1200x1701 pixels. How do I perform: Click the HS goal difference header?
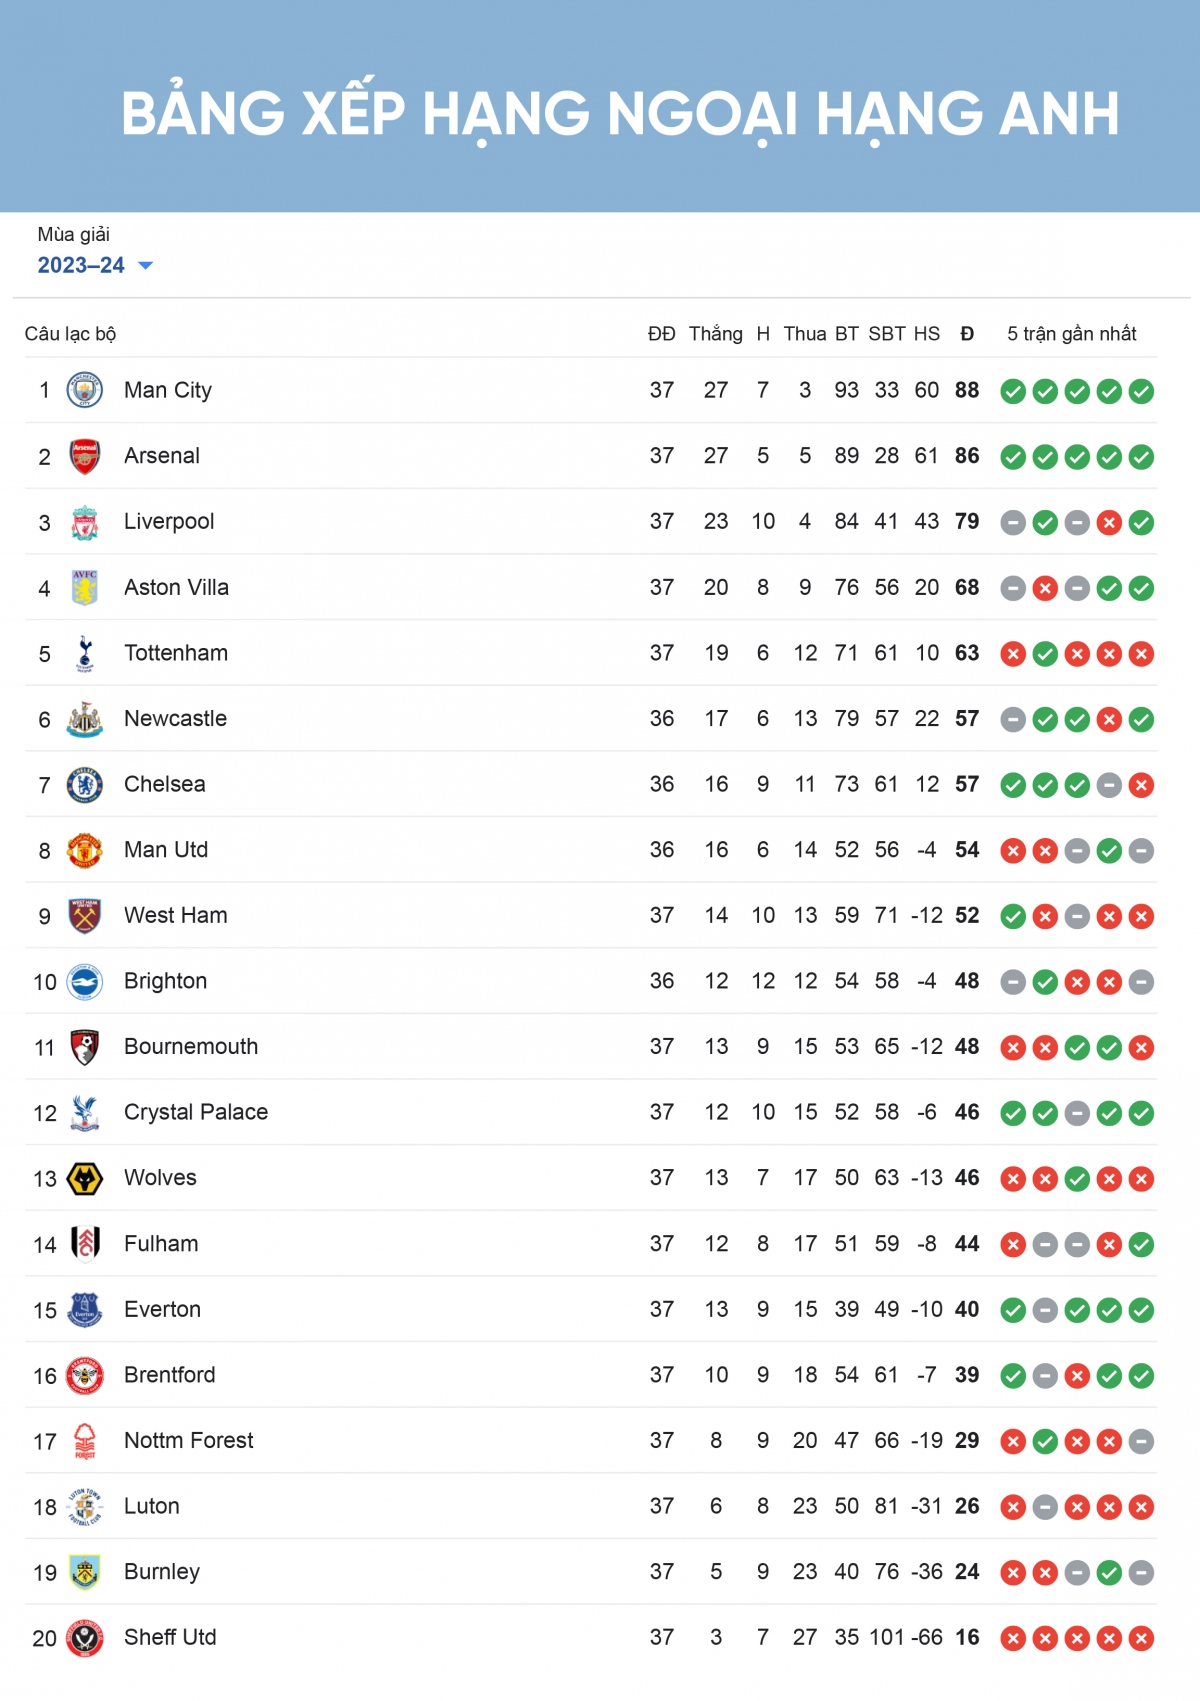click(x=927, y=334)
